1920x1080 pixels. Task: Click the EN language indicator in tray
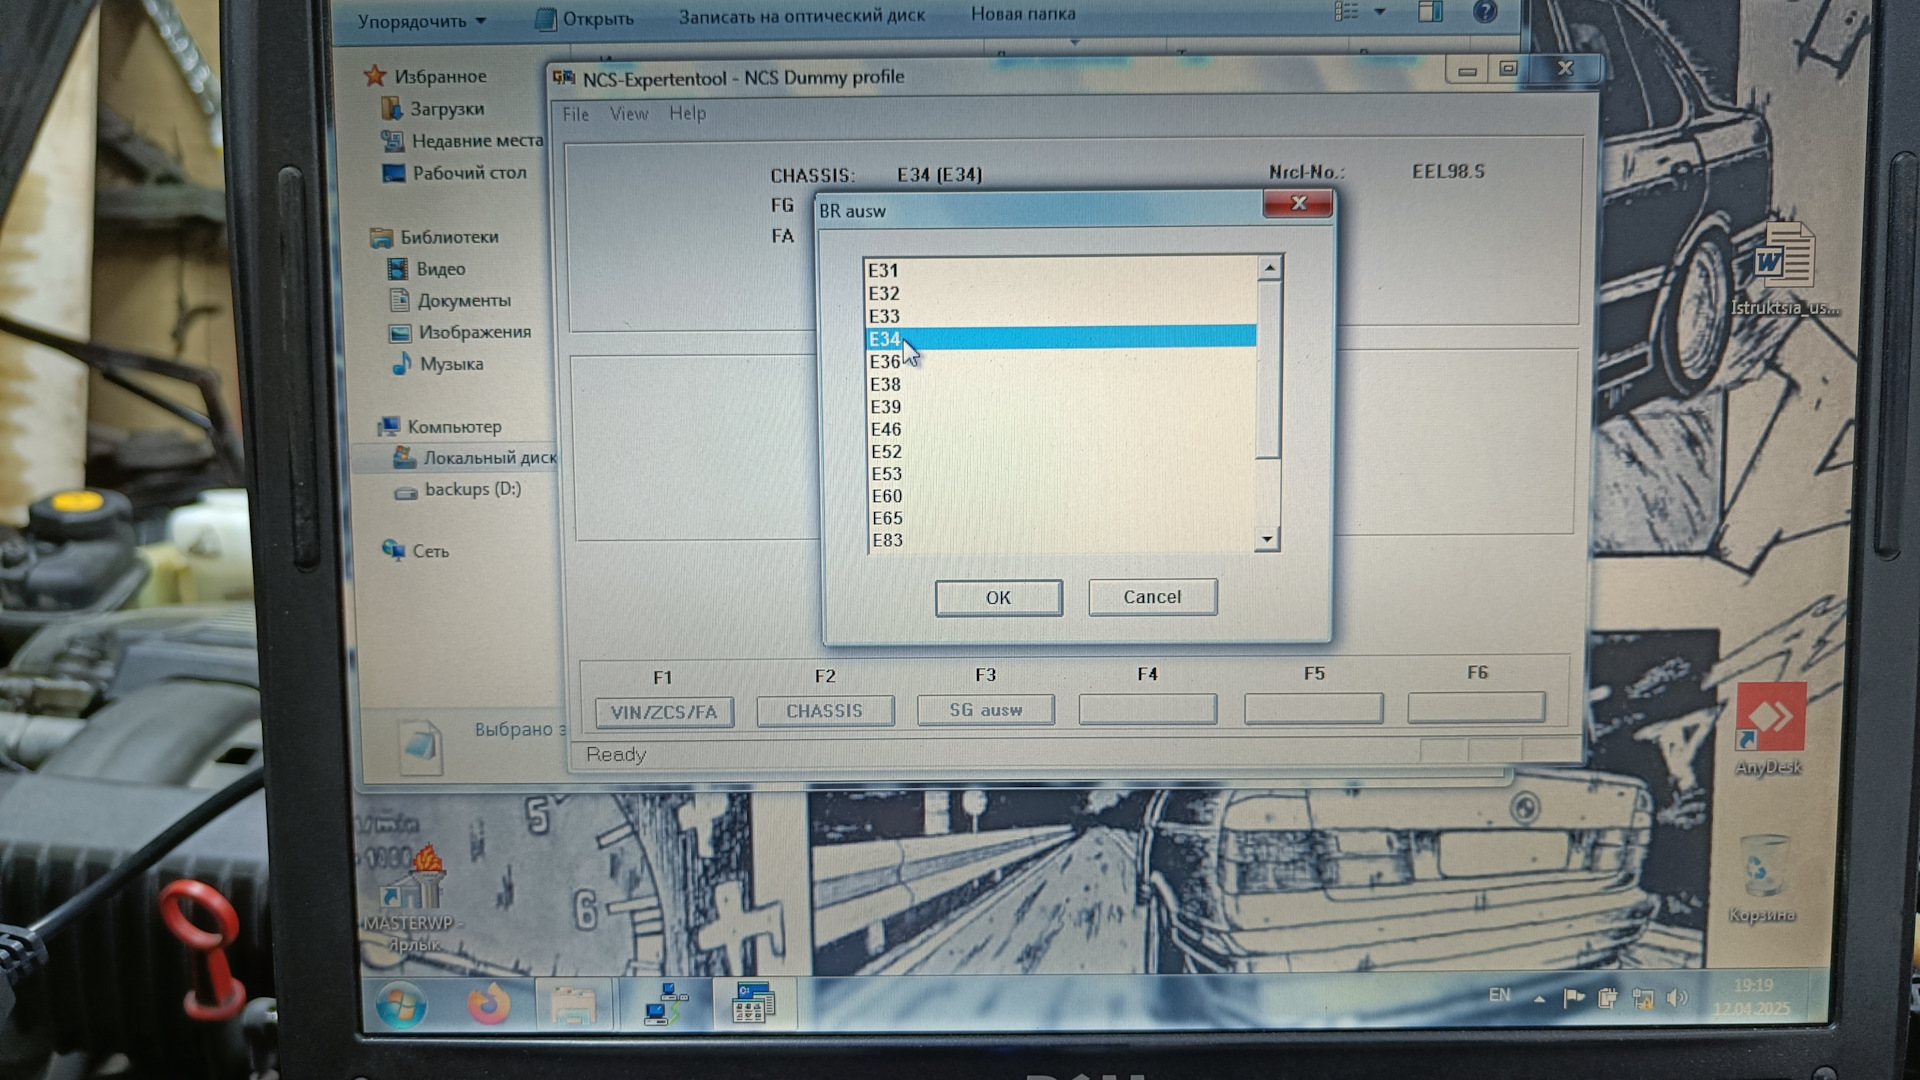click(x=1499, y=995)
